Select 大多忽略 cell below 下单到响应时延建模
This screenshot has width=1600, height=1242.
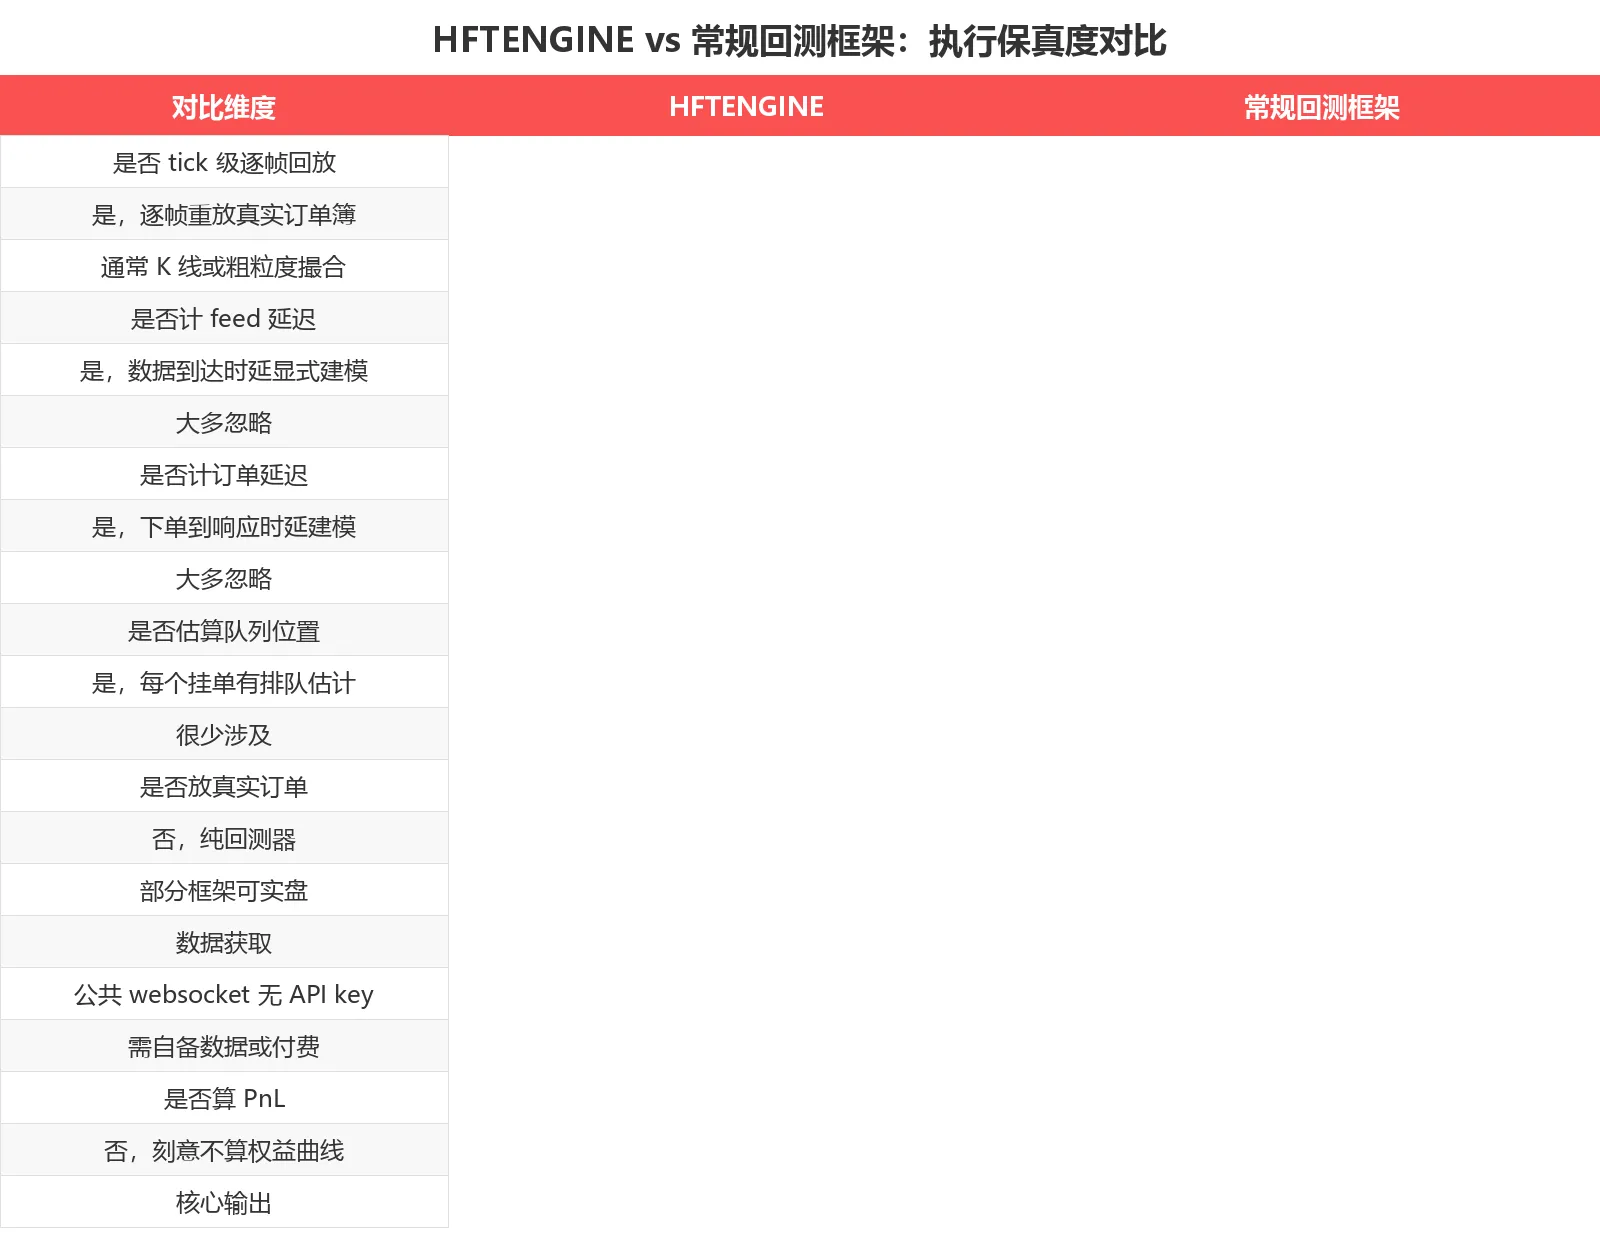224,578
